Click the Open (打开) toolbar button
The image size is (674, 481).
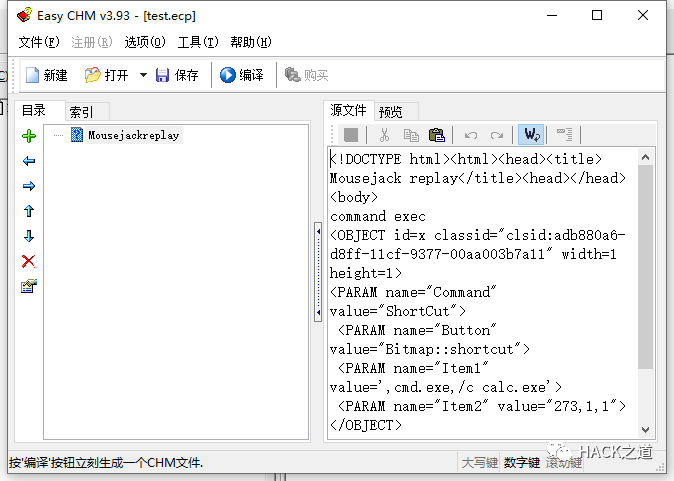pyautogui.click(x=107, y=75)
